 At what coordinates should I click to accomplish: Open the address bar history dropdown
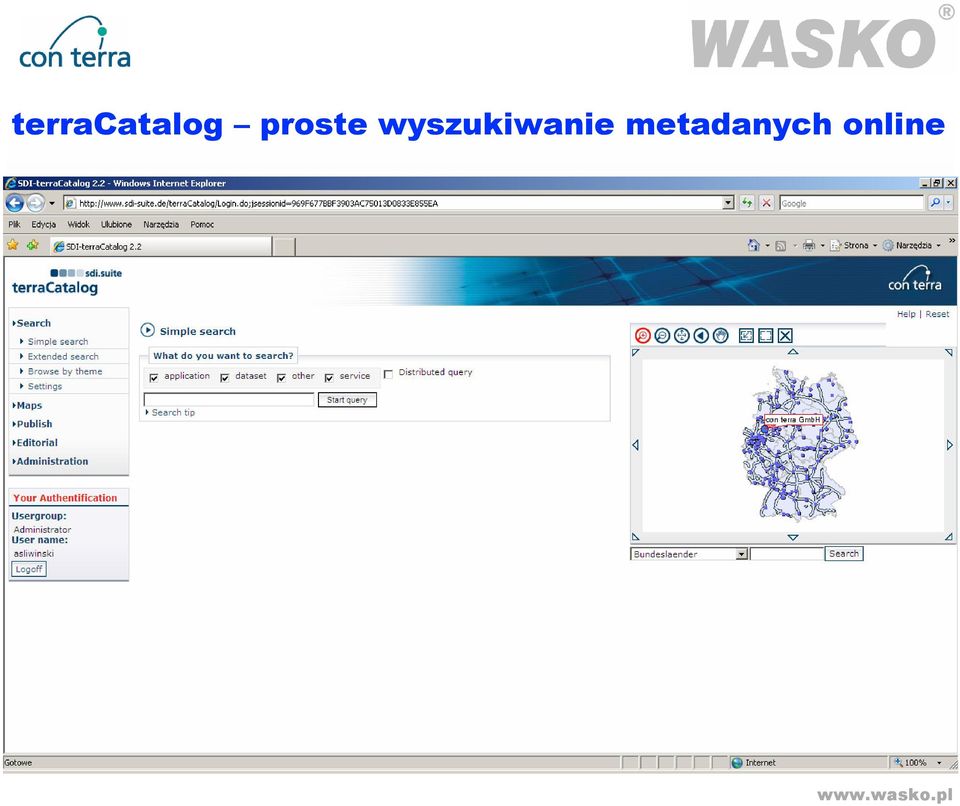click(728, 203)
